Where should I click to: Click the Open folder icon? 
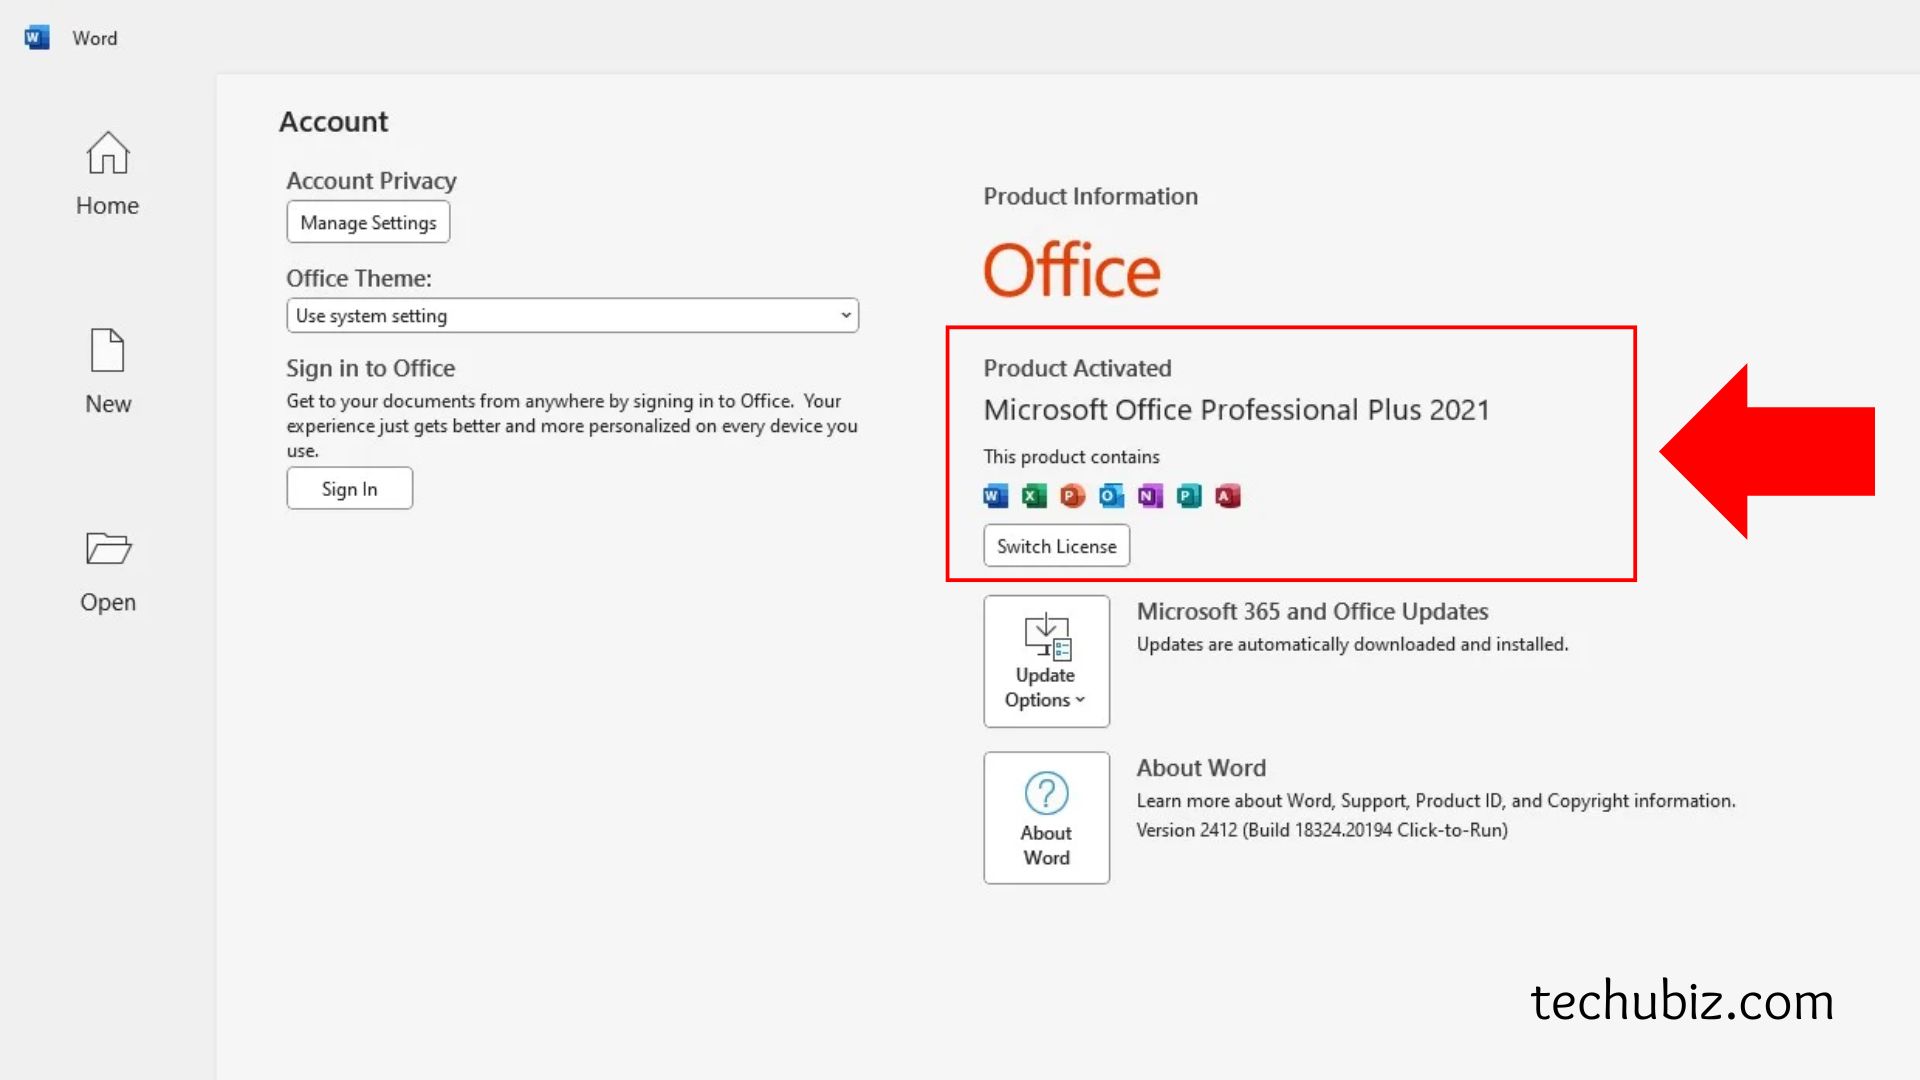(x=108, y=548)
